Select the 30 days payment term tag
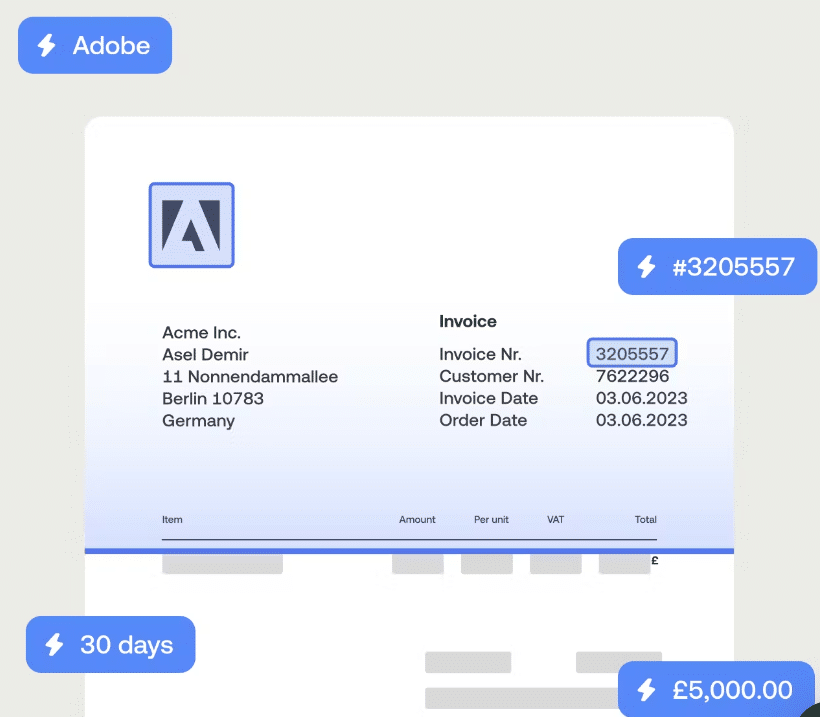The height and width of the screenshot is (717, 820). (126, 645)
